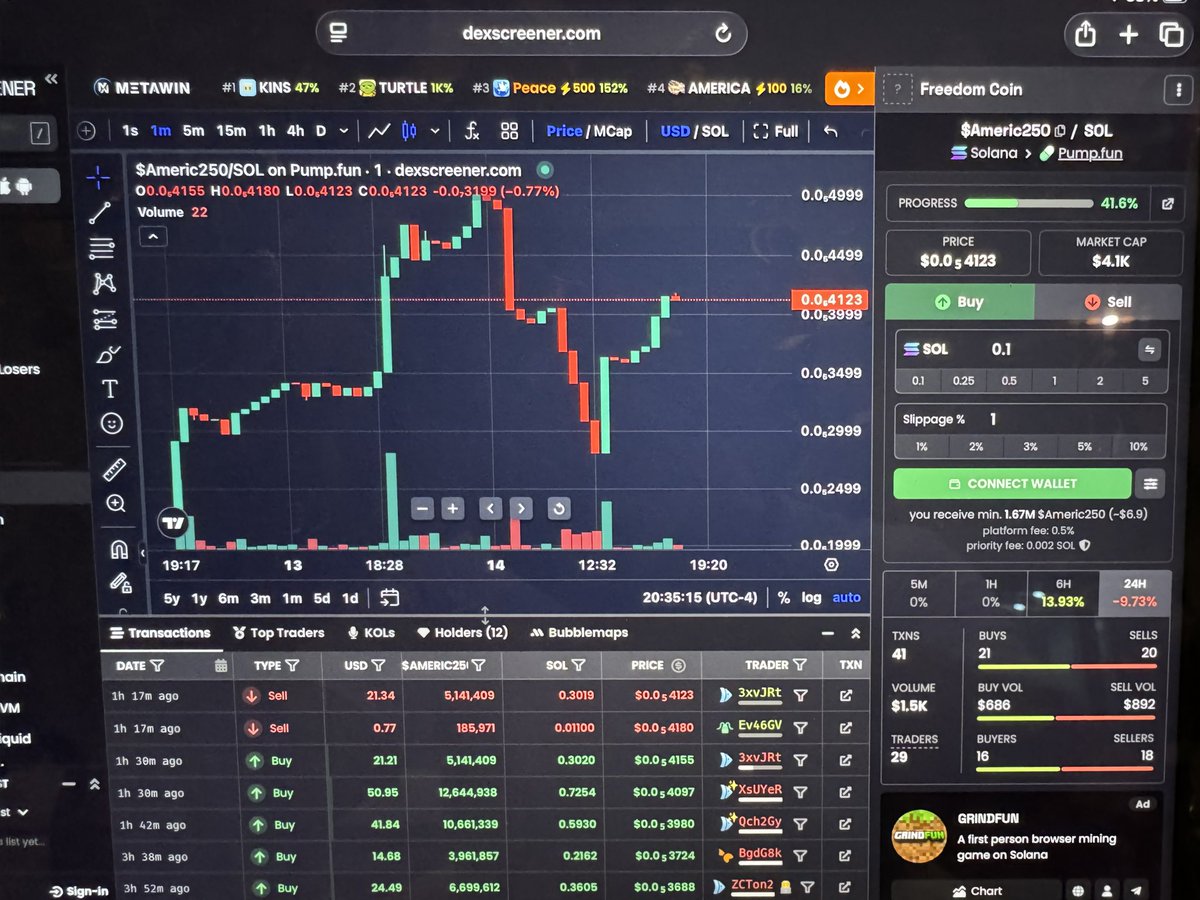
Task: Open the Holders (12) tab
Action: pos(462,633)
